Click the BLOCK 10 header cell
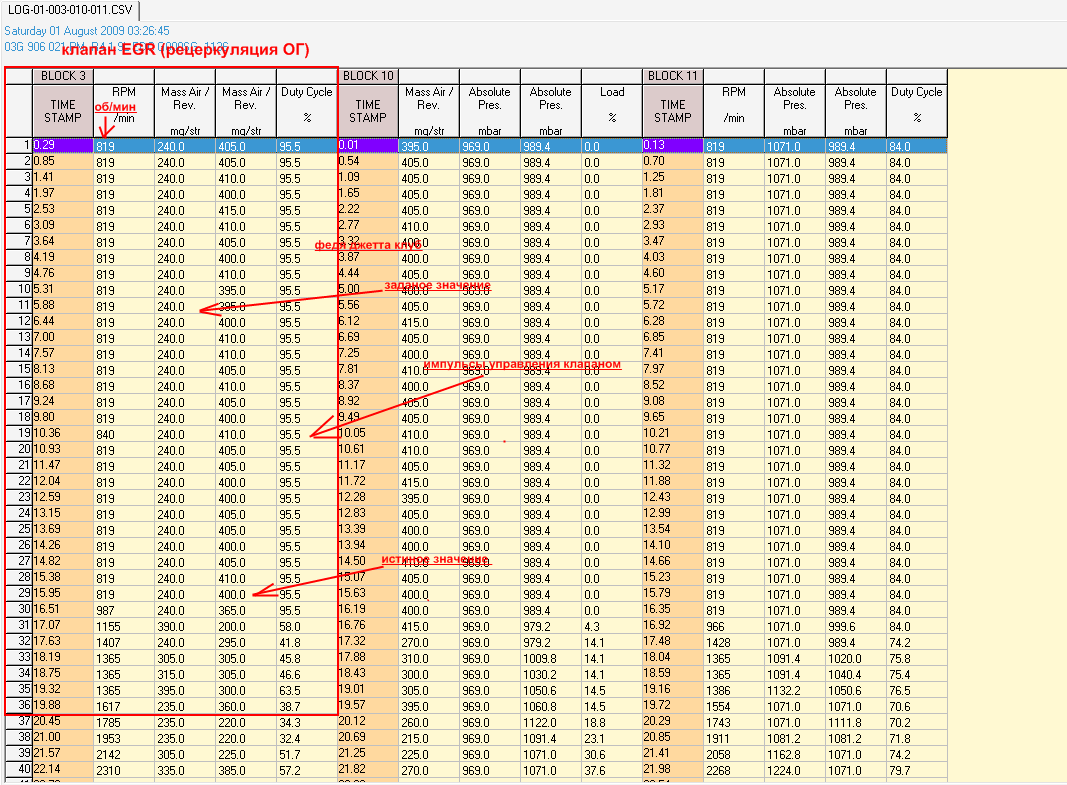Screen dimensions: 1067x785 (368, 76)
